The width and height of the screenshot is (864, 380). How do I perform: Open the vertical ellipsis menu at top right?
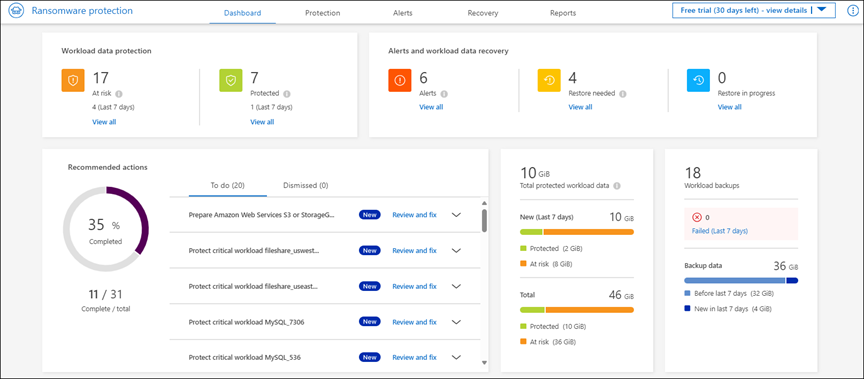[852, 10]
